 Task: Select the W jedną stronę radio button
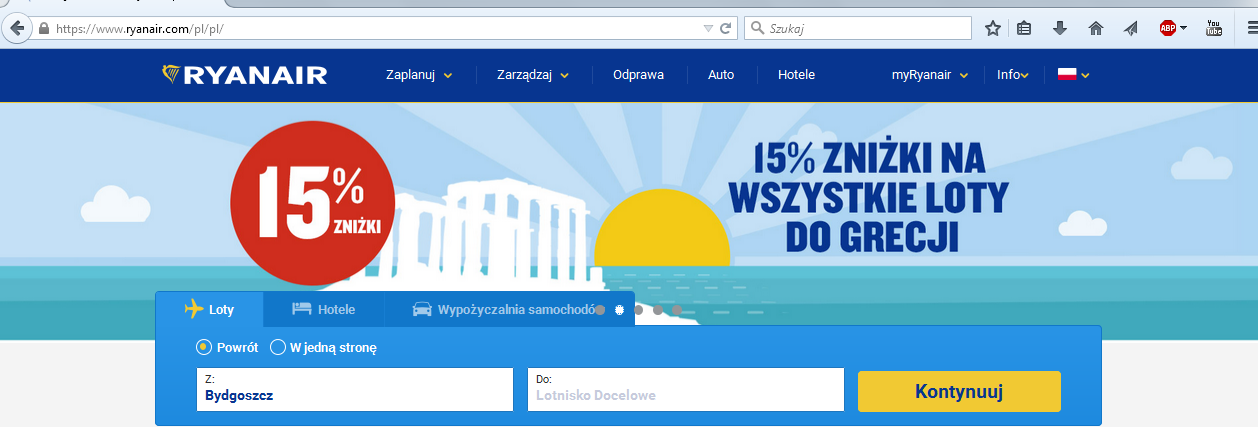pyautogui.click(x=278, y=347)
